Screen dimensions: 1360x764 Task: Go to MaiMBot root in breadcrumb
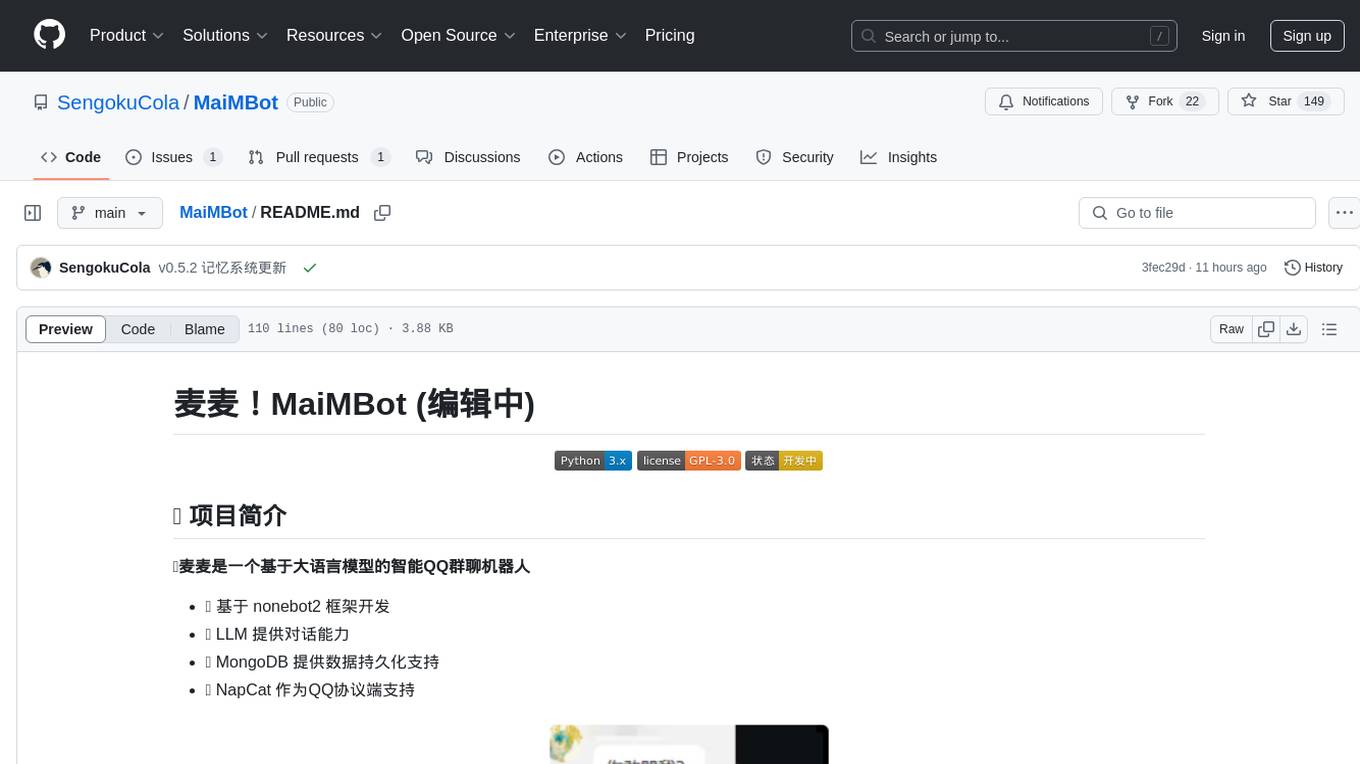[x=213, y=212]
